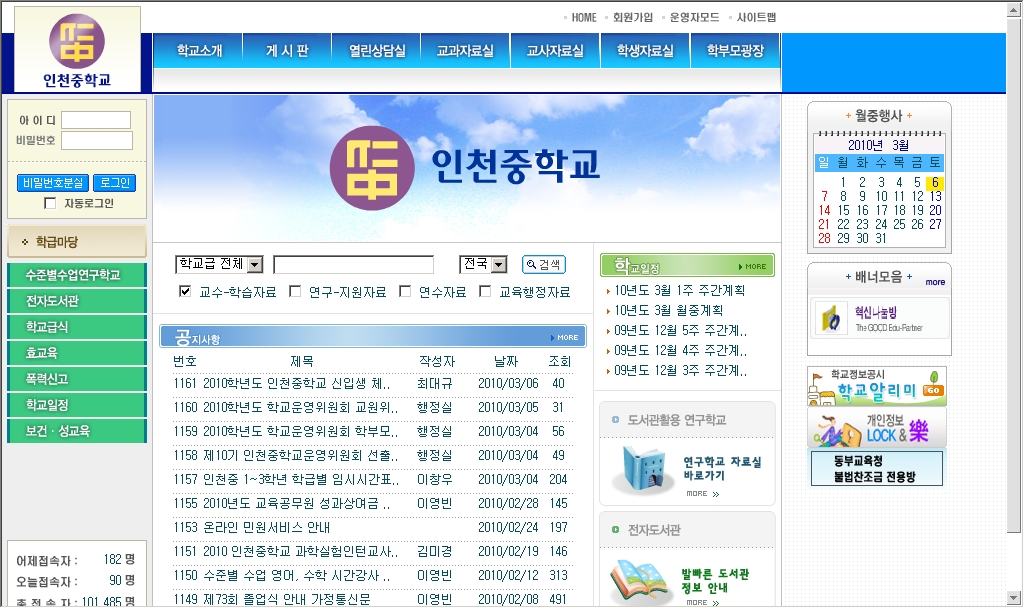Open the 개인정보 LOCK & 樂 banner
The width and height of the screenshot is (1024, 608).
[876, 428]
